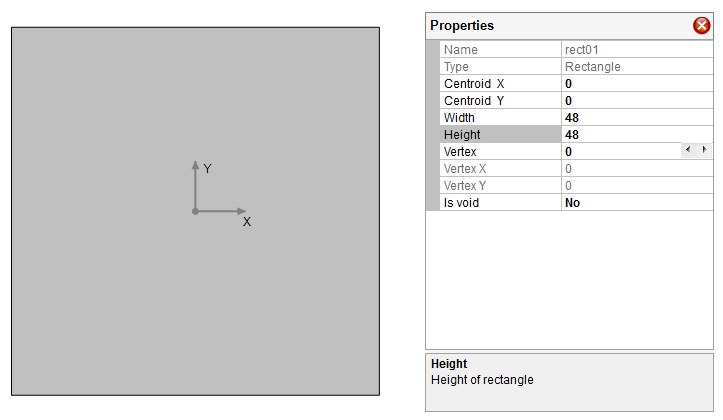Select the Type property row label
This screenshot has height=420, width=723.
[500, 66]
